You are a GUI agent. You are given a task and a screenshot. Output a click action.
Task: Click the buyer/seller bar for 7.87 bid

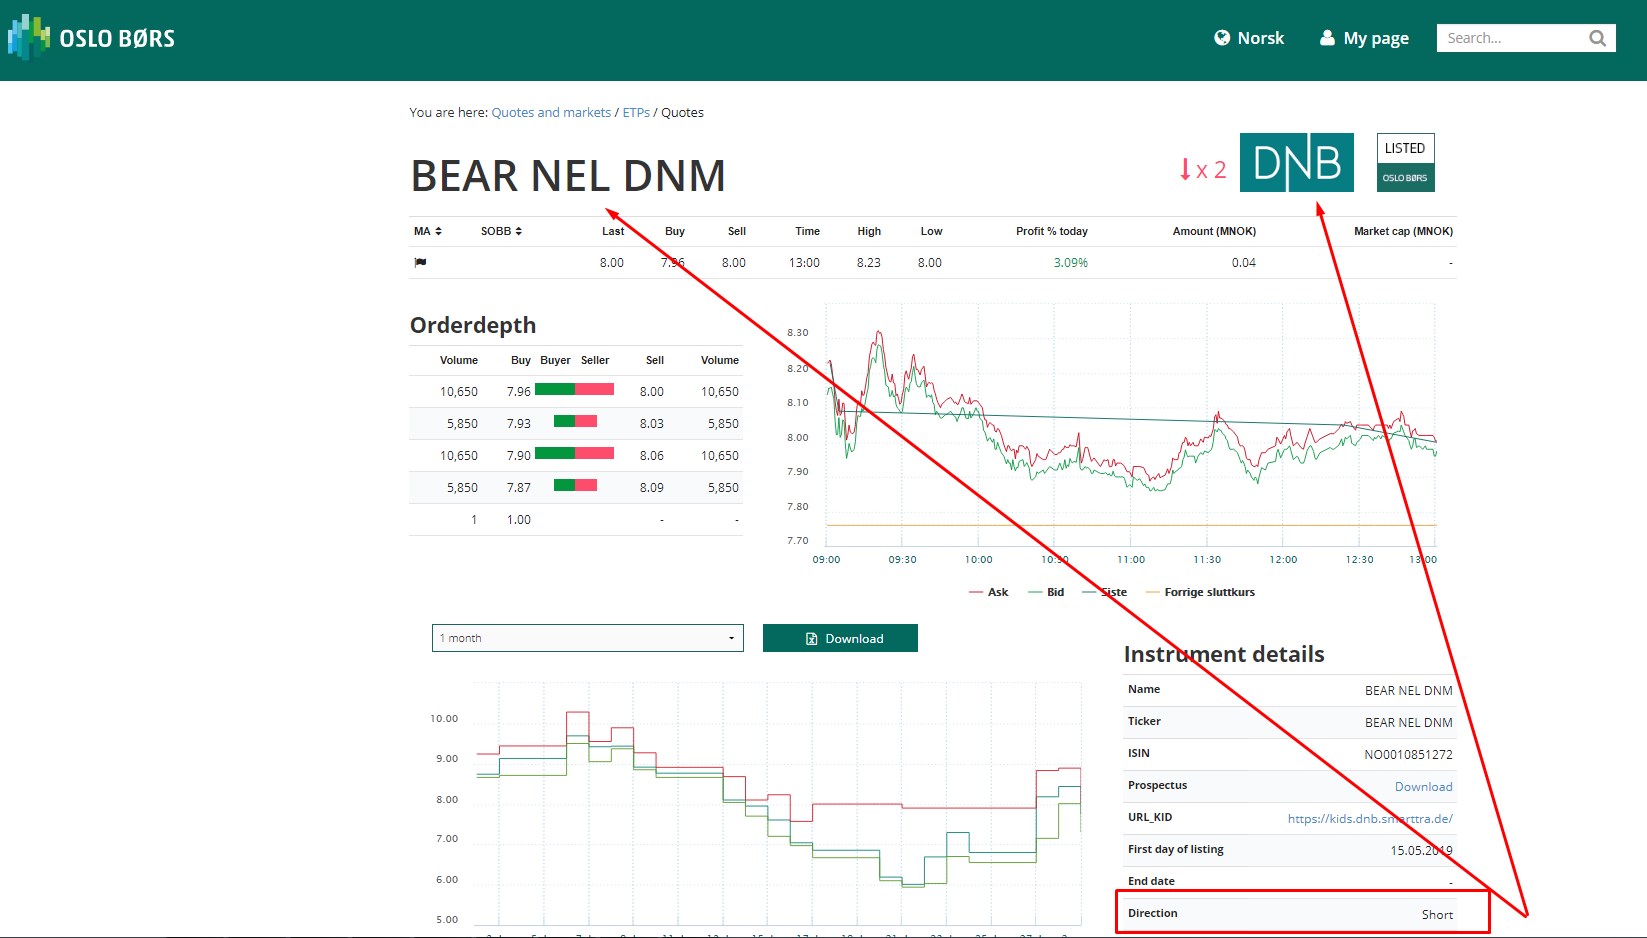pyautogui.click(x=575, y=486)
